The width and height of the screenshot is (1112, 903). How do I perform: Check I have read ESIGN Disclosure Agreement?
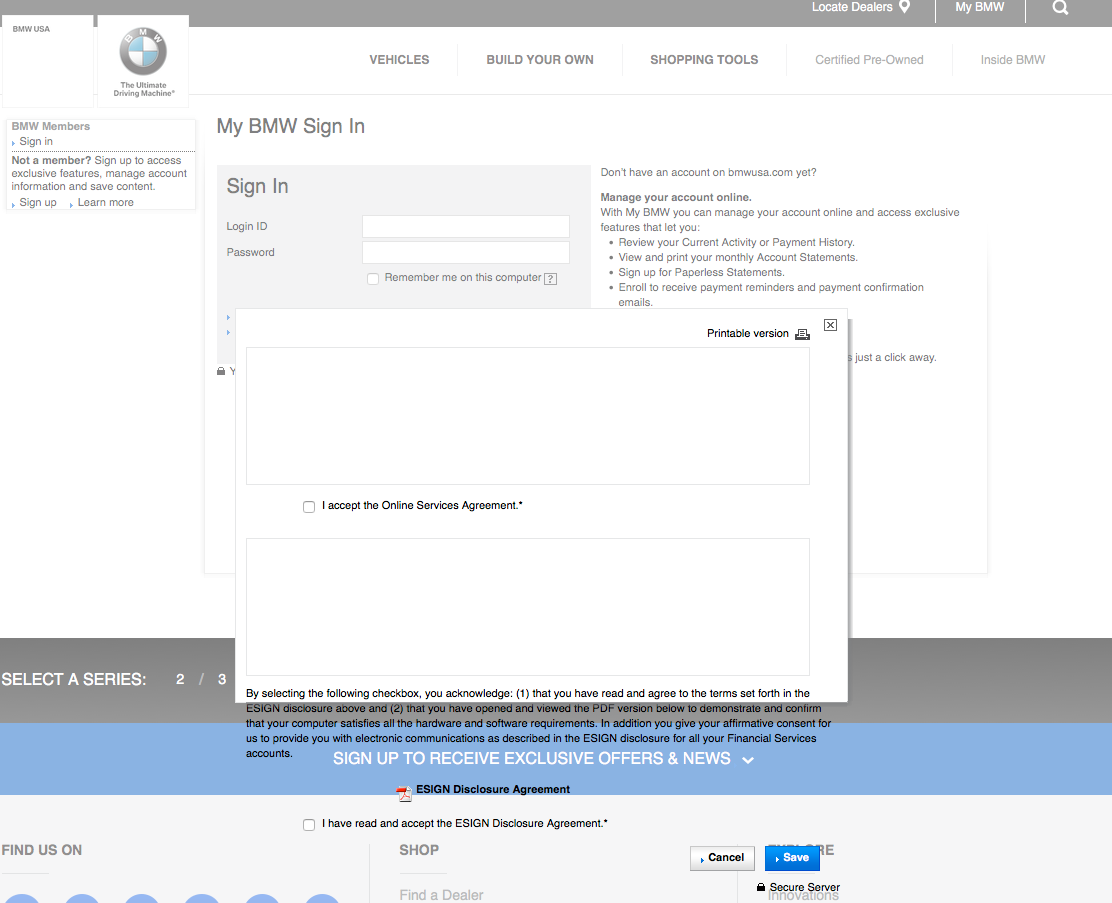(x=308, y=824)
